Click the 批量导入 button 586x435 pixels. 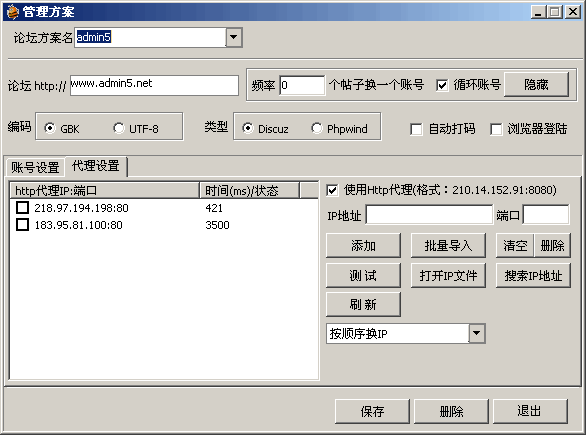448,246
